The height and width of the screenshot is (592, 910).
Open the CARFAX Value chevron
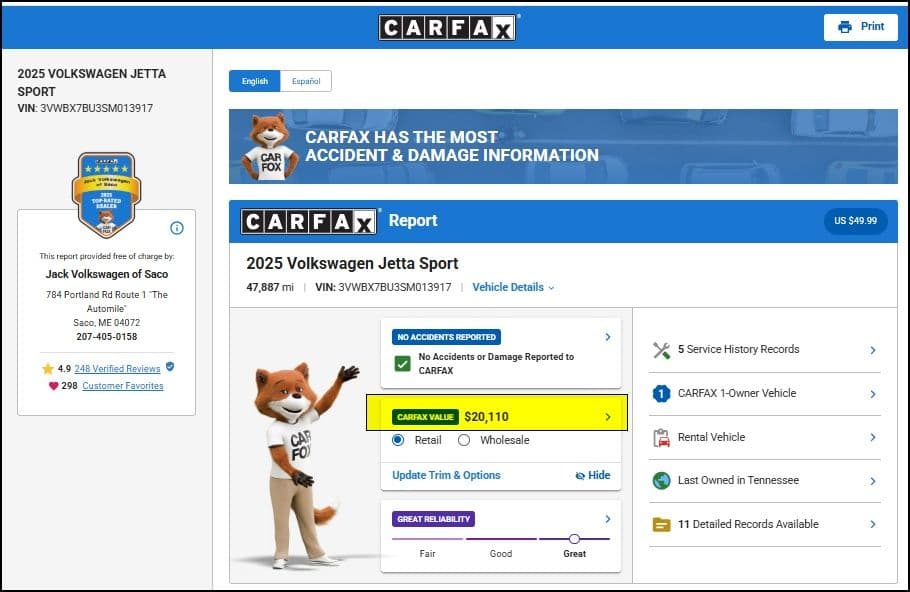608,417
